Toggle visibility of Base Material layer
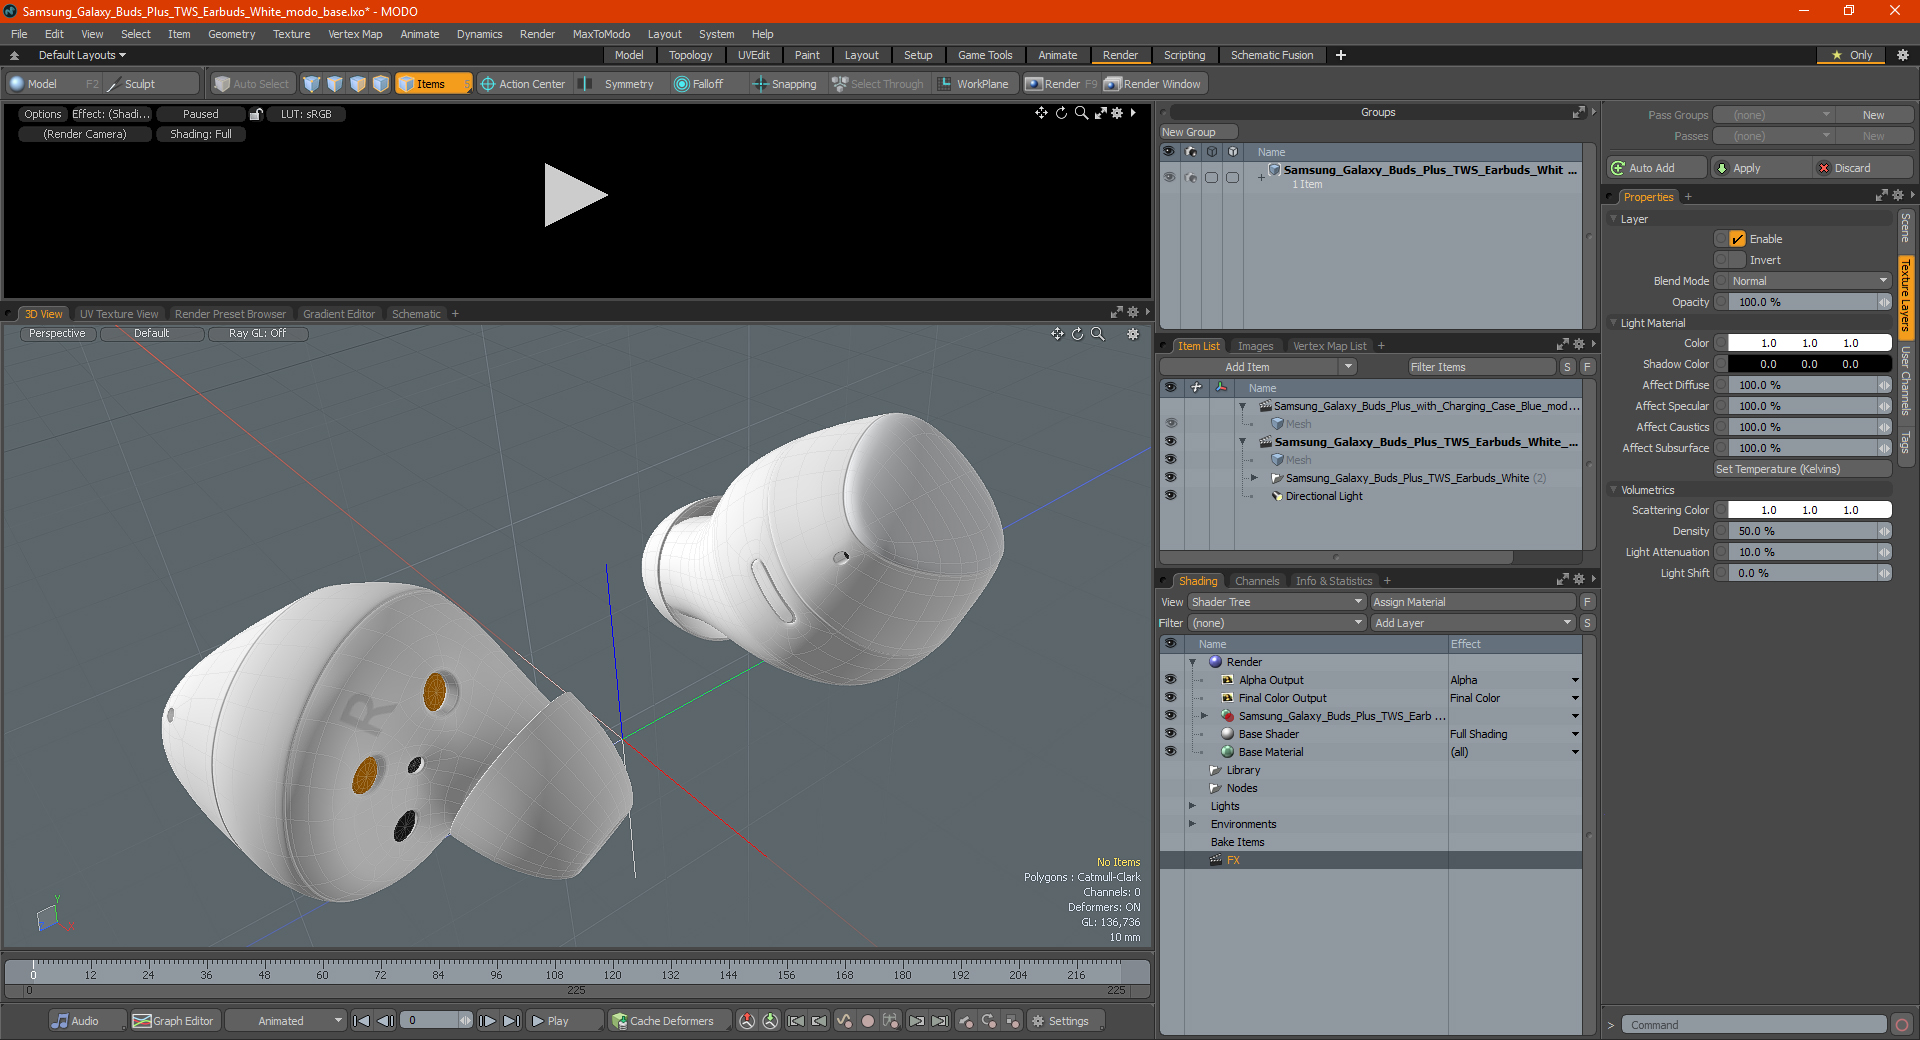 pos(1170,752)
